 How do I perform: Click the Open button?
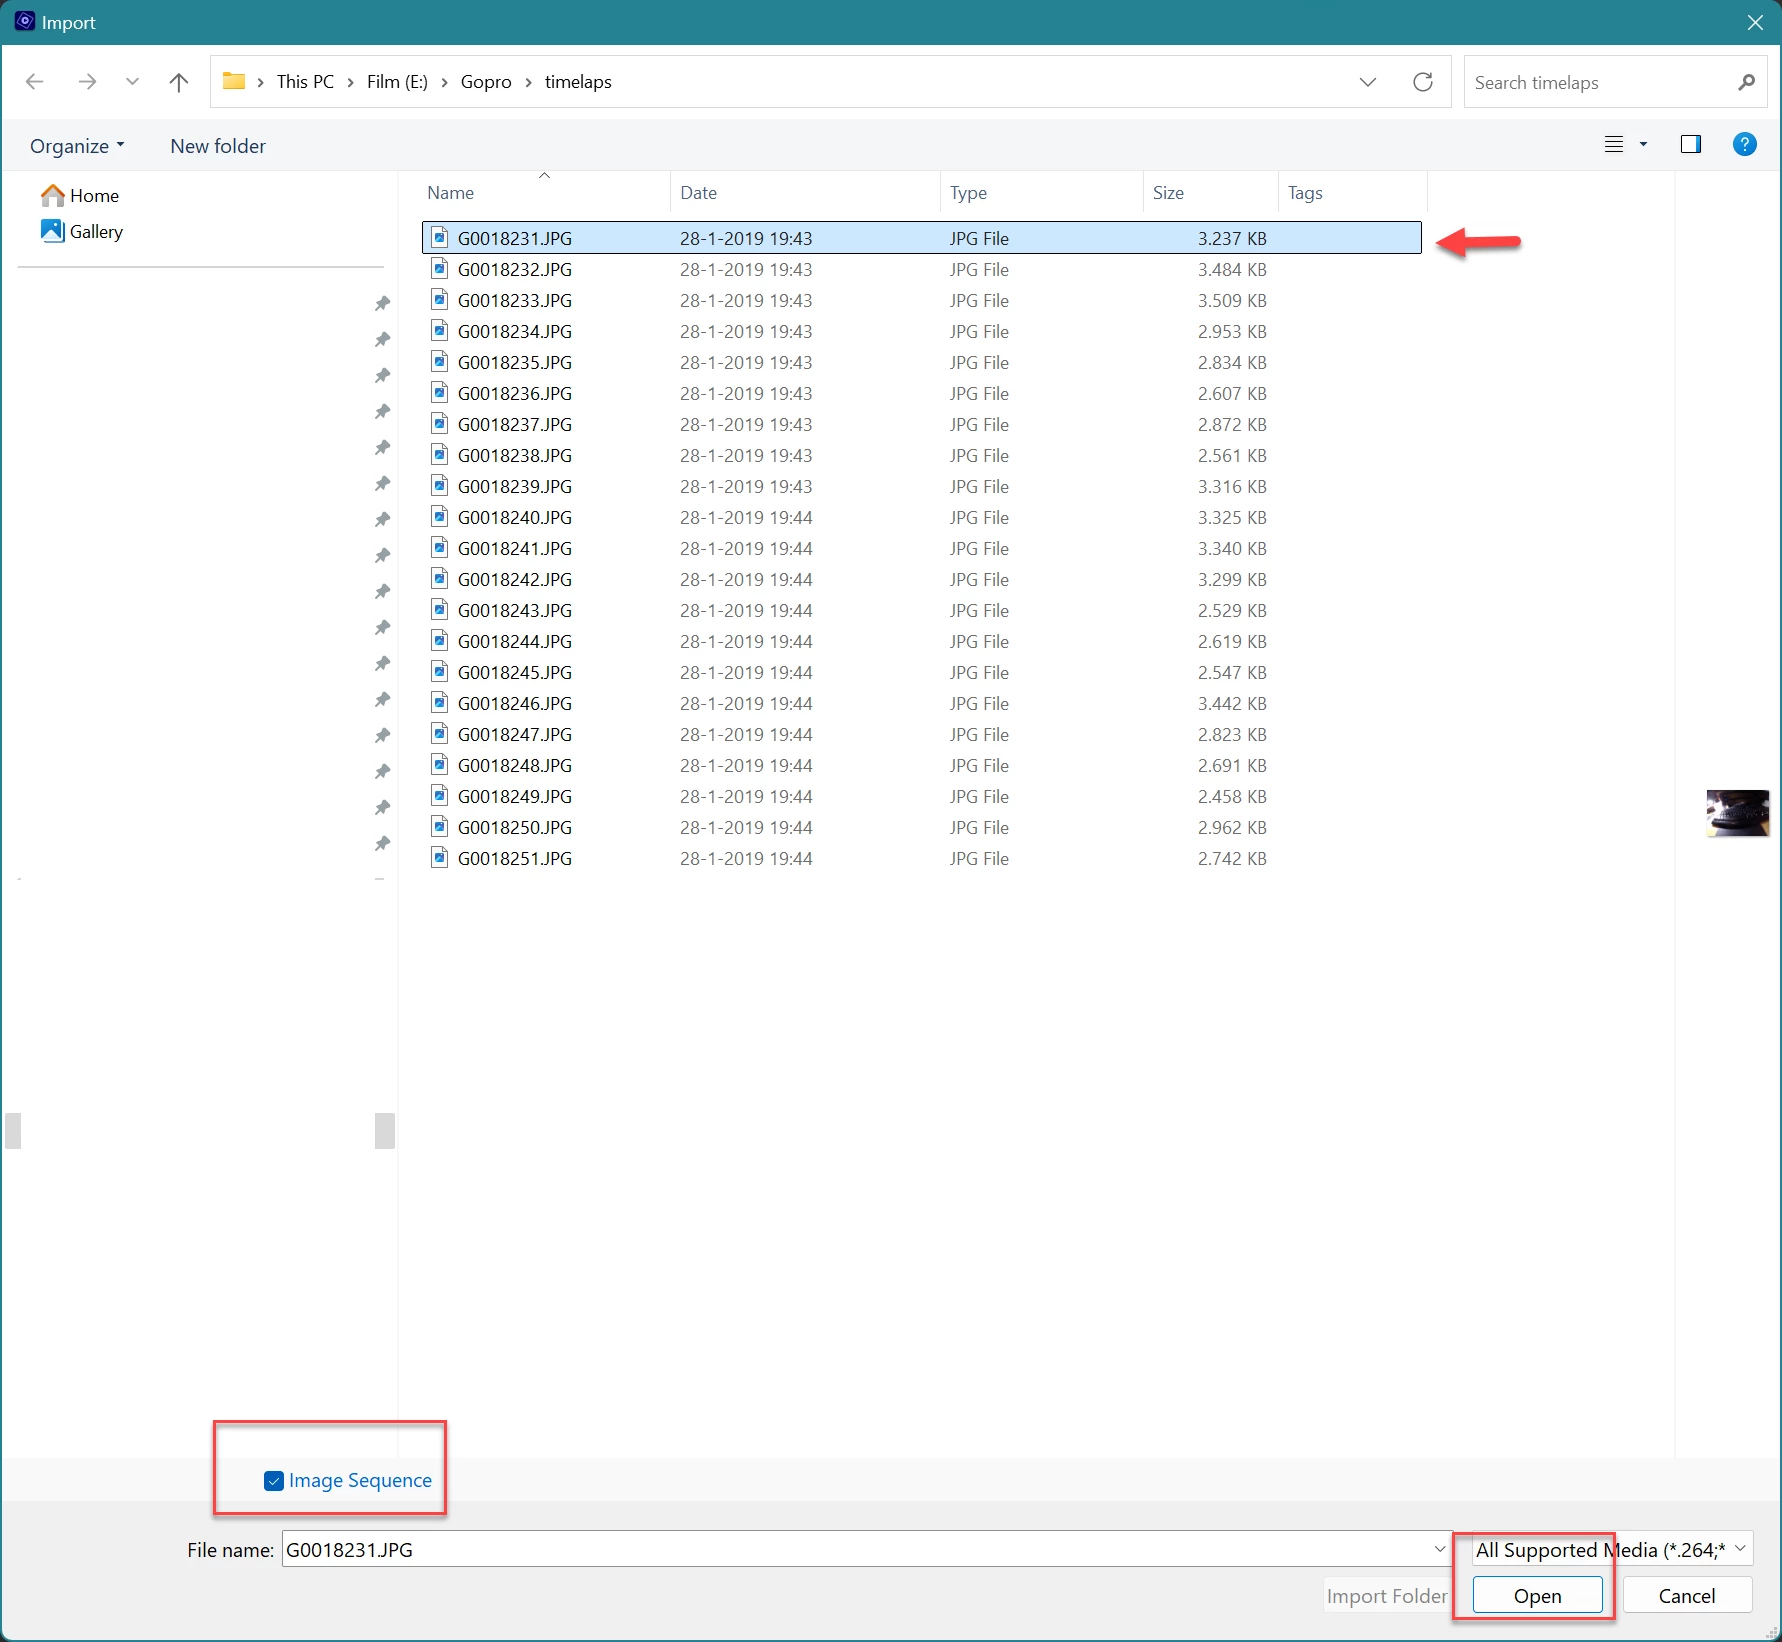[x=1537, y=1596]
